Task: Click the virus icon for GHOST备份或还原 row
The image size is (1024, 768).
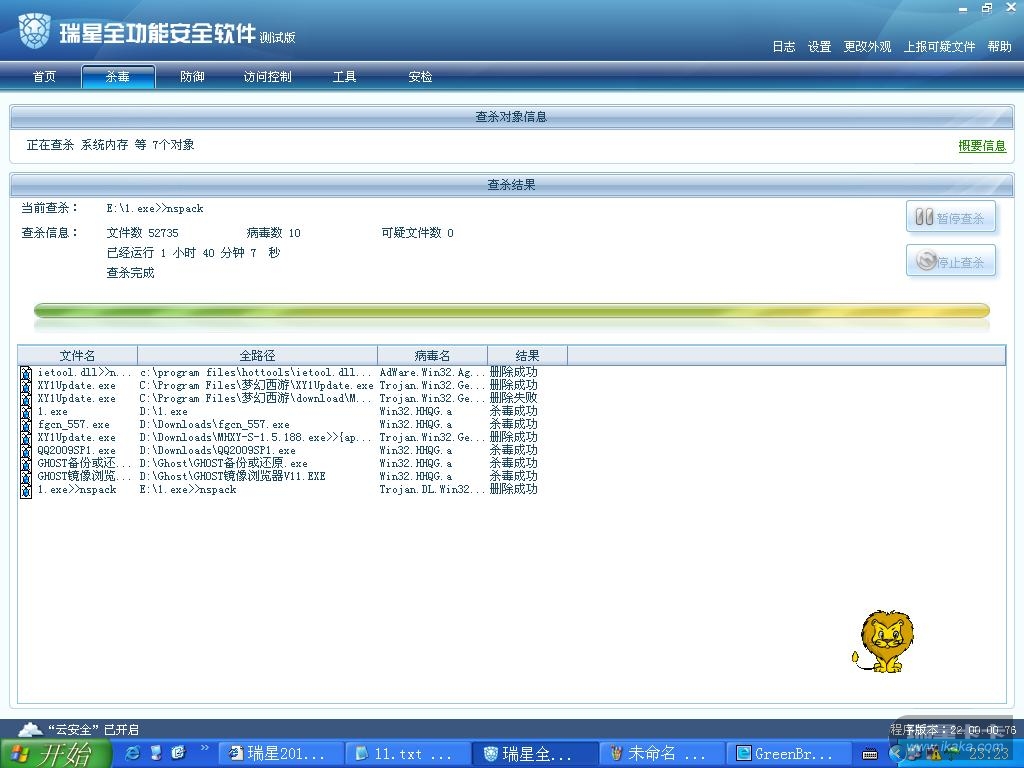Action: pyautogui.click(x=26, y=464)
